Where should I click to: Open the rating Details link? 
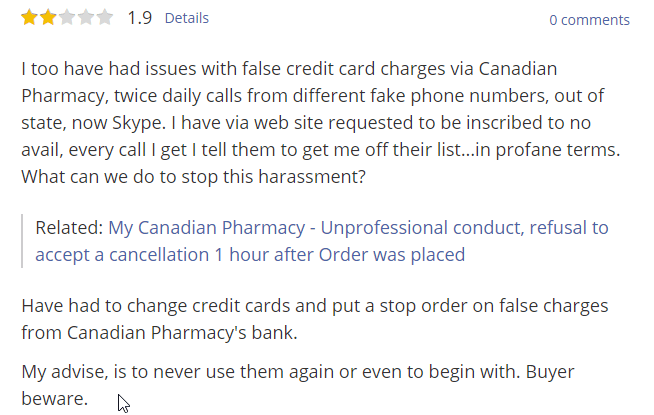coord(186,18)
